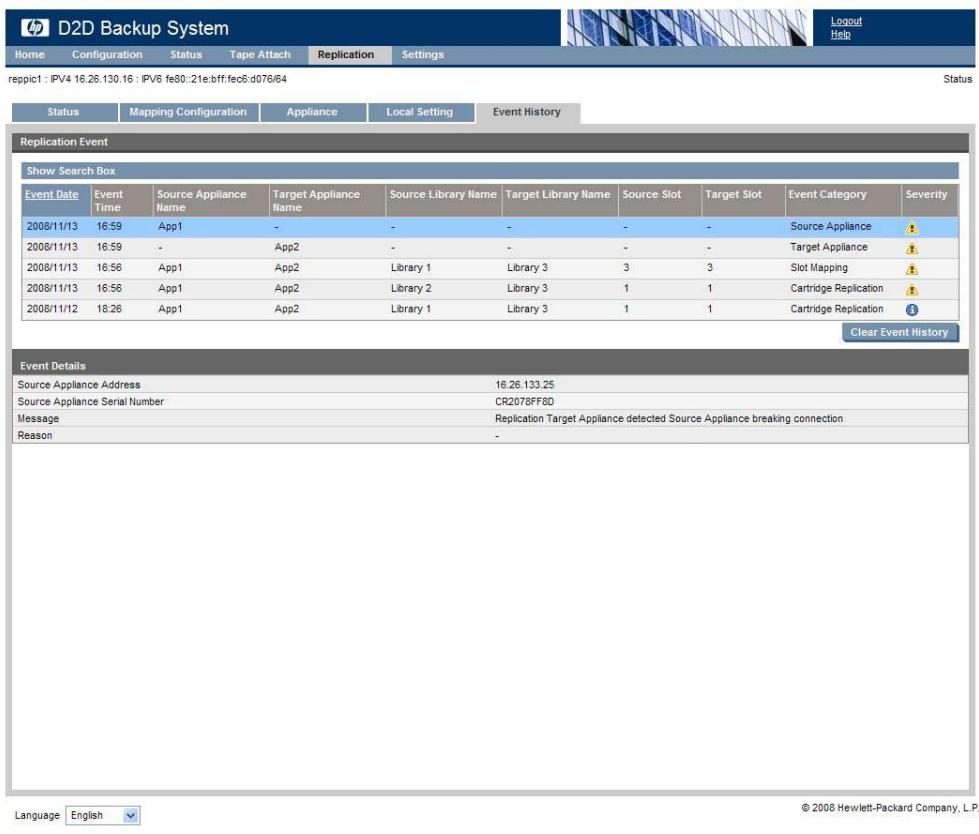
Task: Click the Help link
Action: [840, 34]
